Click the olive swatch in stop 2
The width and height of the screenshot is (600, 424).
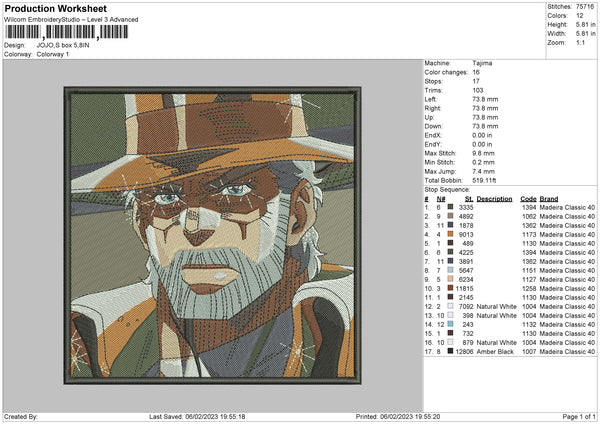(x=451, y=217)
